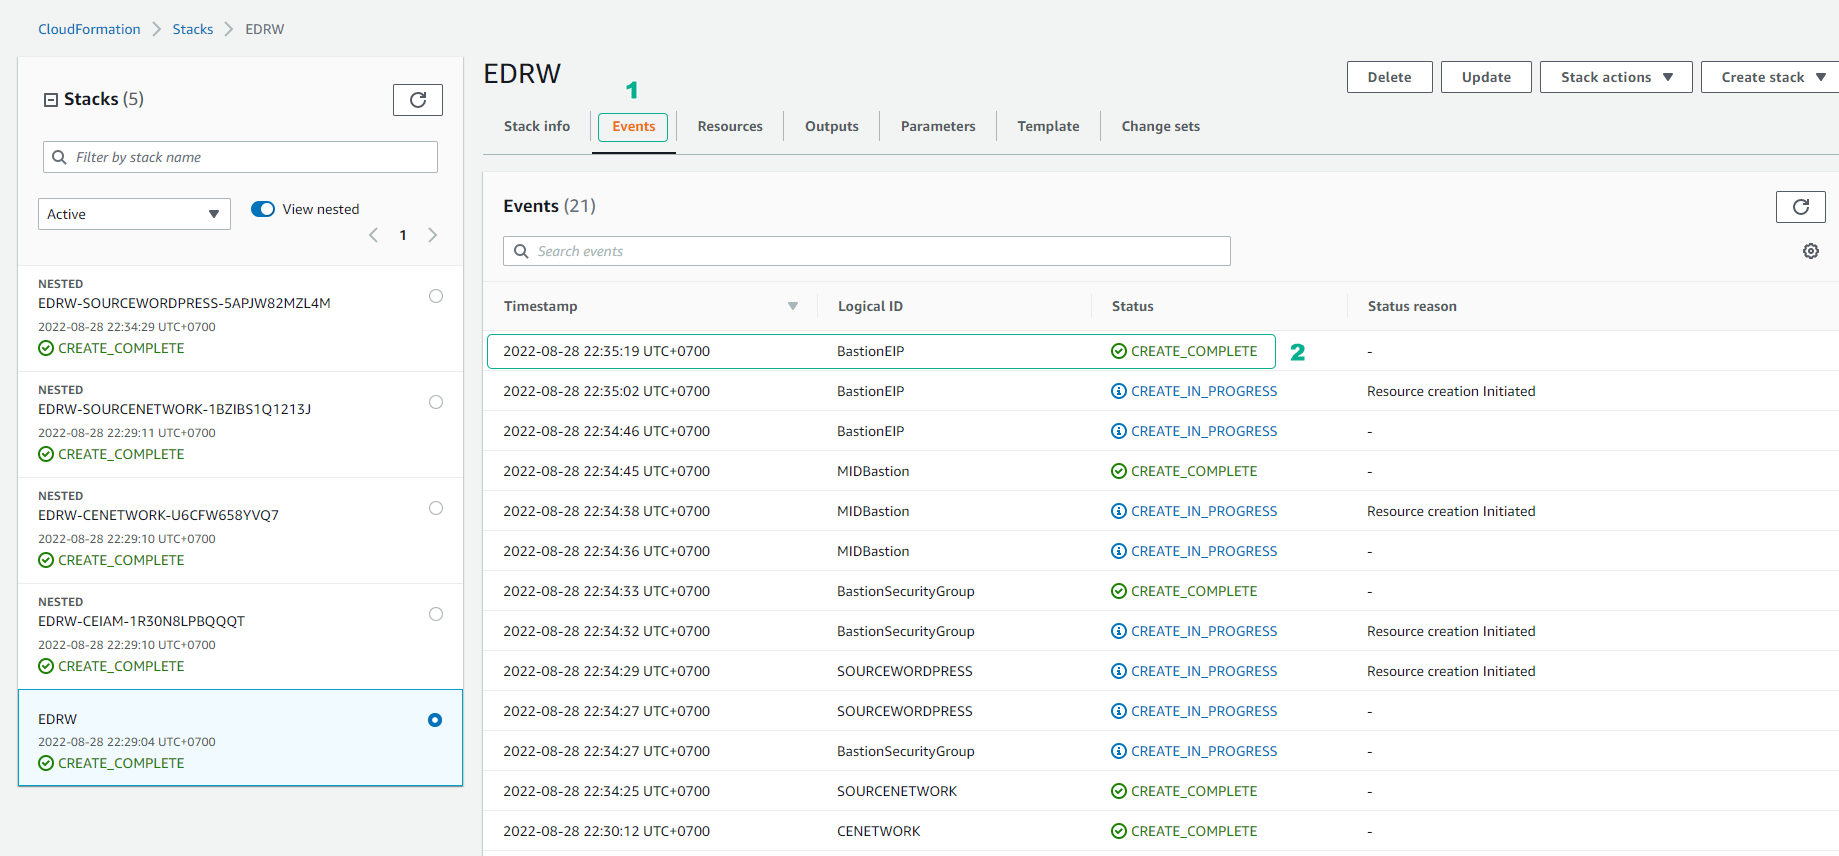1839x856 pixels.
Task: Click timestamp 2022-08-28 22:30:12
Action: click(606, 831)
